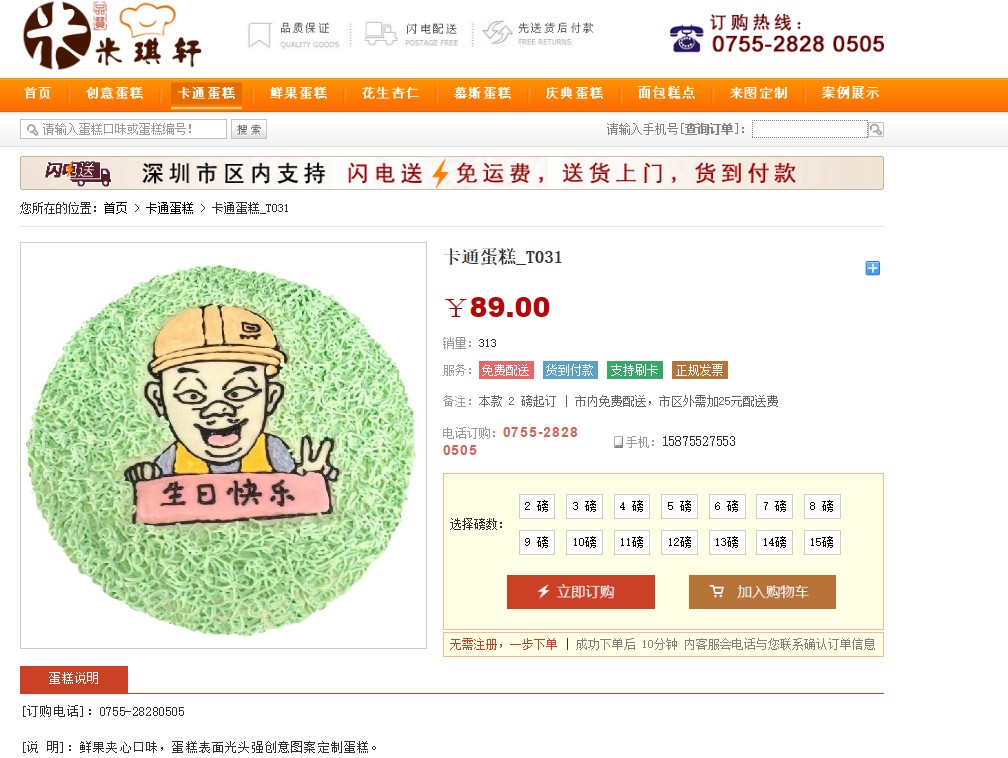Open the 慕斯蛋糕 navigation item
The image size is (1008, 758).
point(483,93)
